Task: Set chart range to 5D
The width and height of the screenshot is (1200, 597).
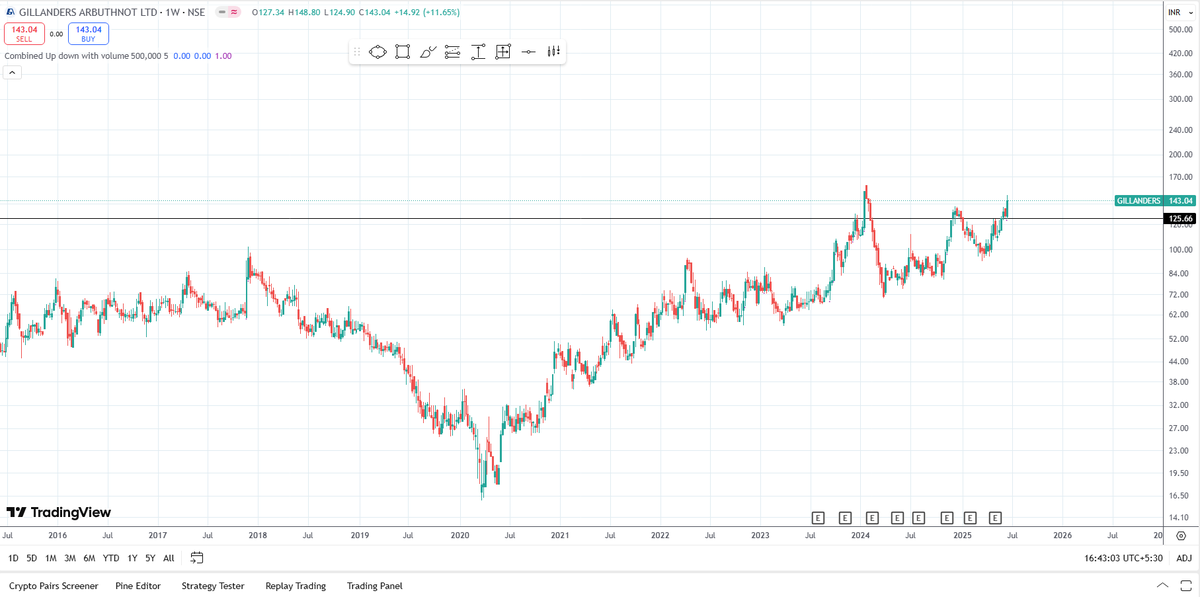Action: 32,558
